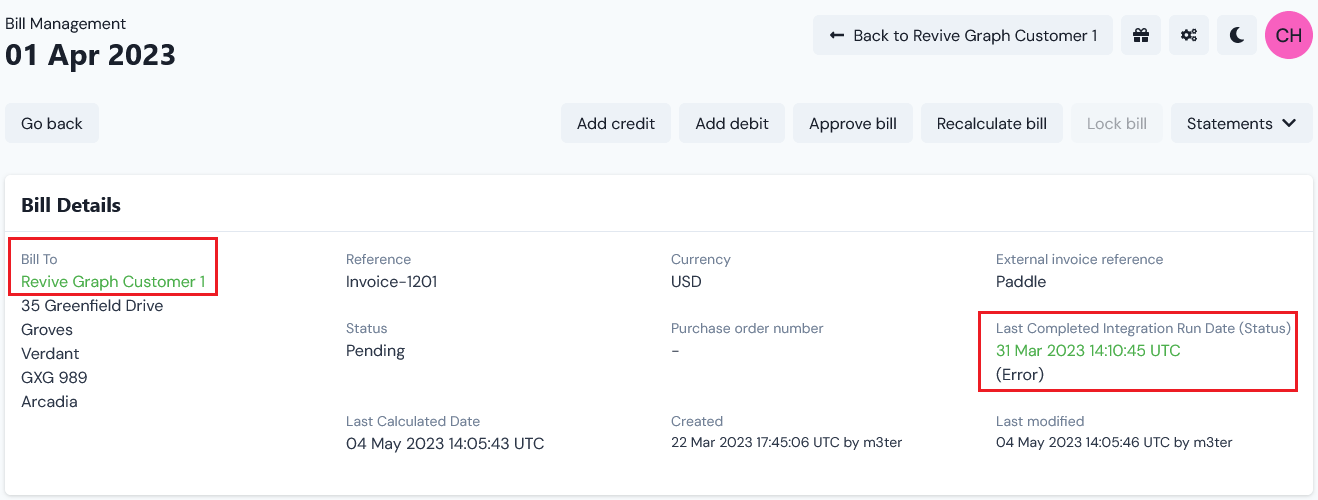Click the Lock bill button
The height and width of the screenshot is (500, 1318).
pyautogui.click(x=1117, y=123)
